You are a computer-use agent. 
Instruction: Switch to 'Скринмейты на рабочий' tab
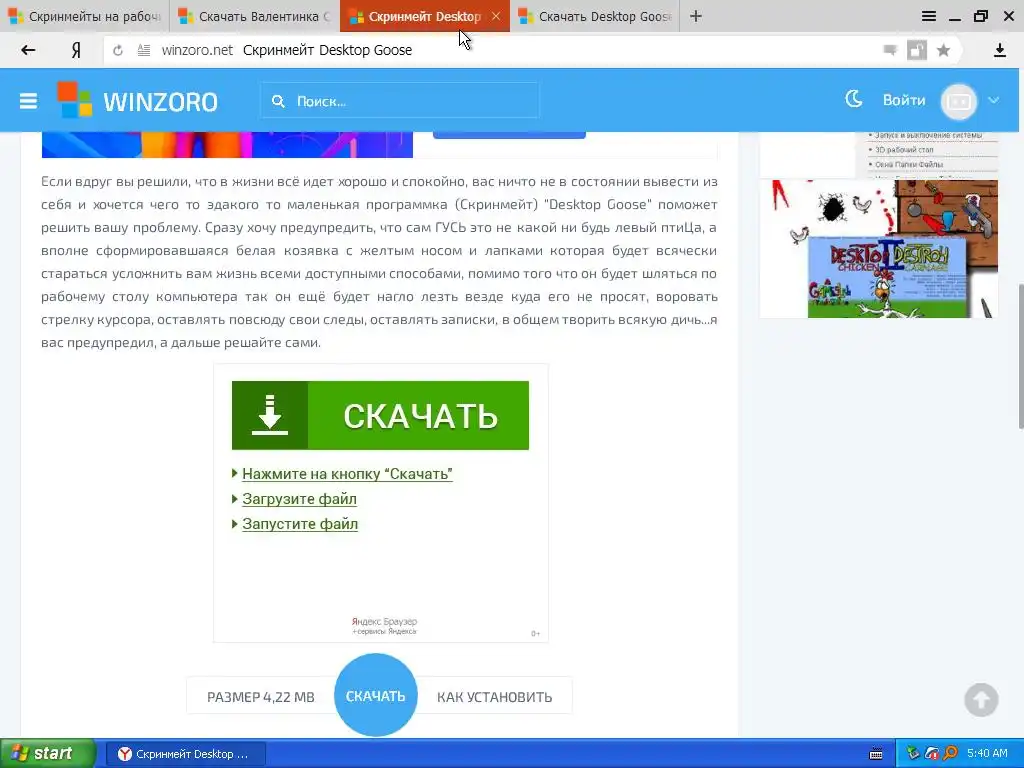tap(85, 16)
